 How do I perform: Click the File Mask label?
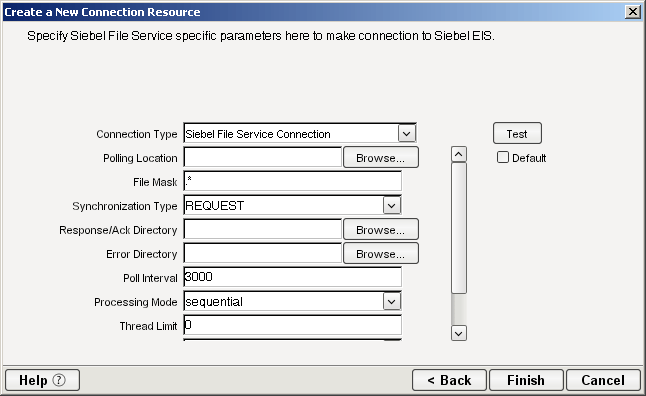[155, 182]
